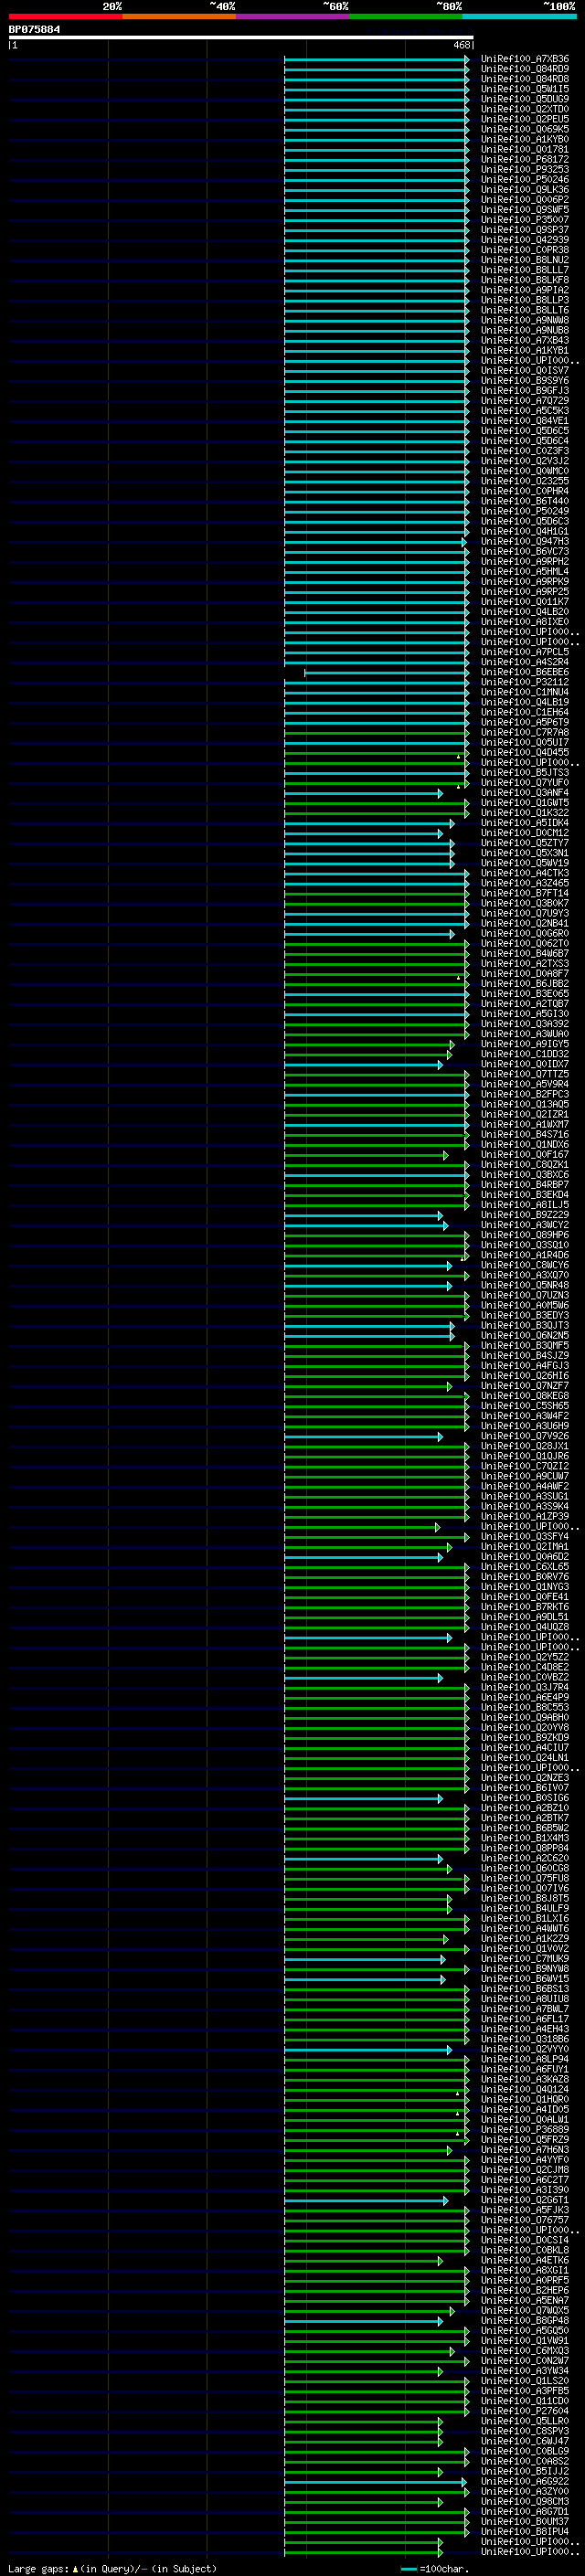Screen dimensions: 585x2576
Task: Click the cyan ~100% legend segment
Action: click(519, 16)
